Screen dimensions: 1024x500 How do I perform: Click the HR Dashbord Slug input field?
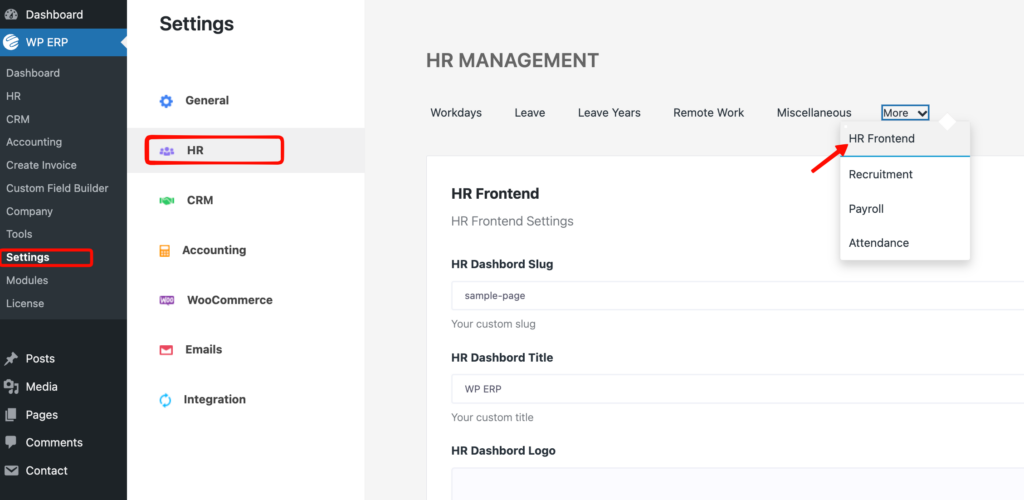click(x=737, y=296)
